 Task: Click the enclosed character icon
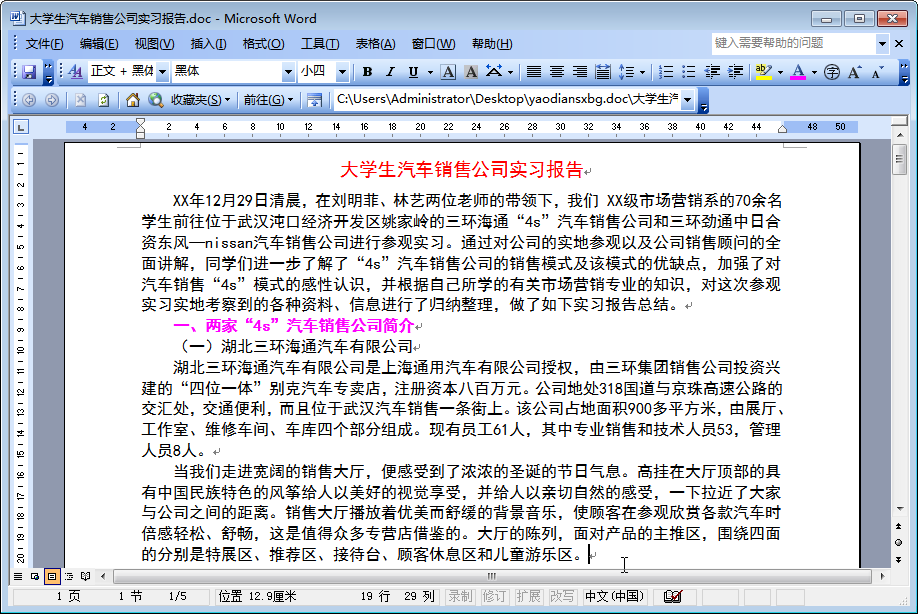(x=831, y=72)
